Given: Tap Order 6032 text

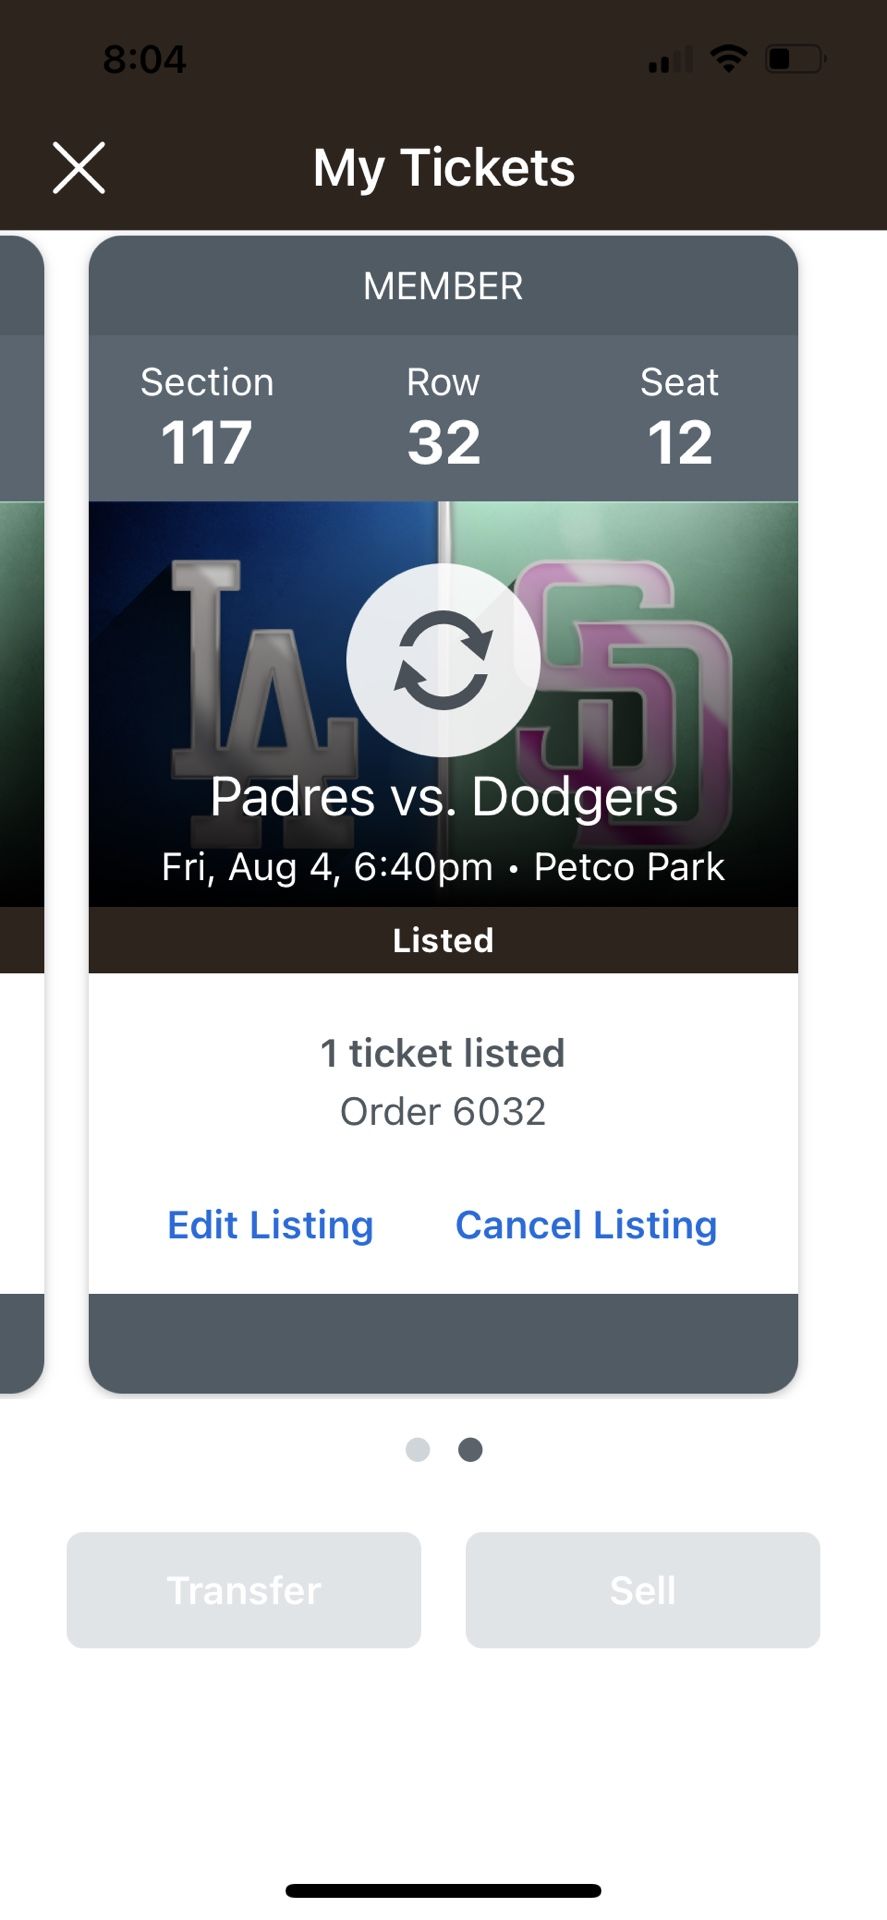Looking at the screenshot, I should 443,1111.
